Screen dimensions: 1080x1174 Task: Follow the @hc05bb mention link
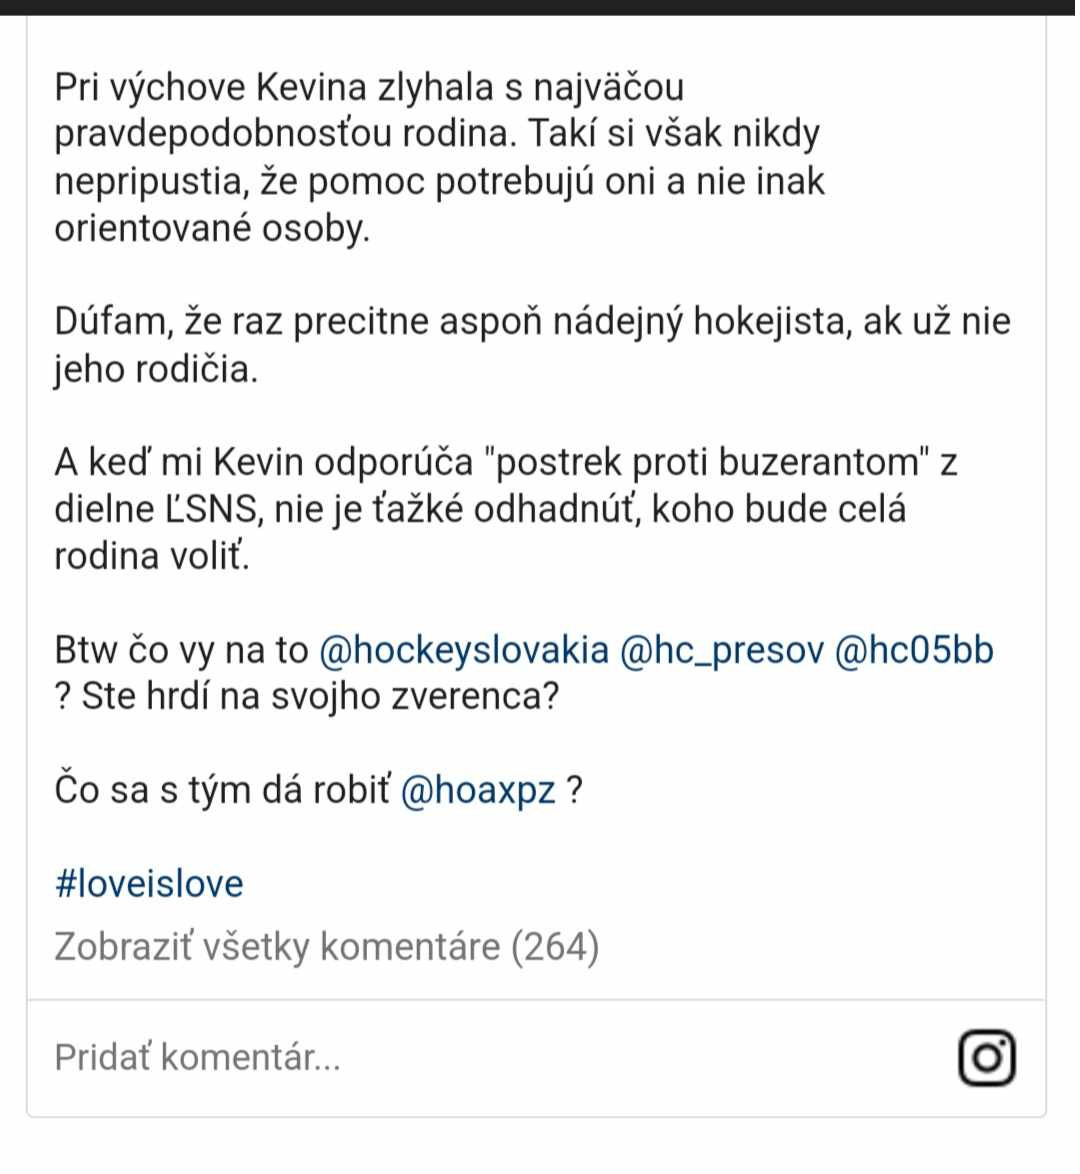point(914,649)
